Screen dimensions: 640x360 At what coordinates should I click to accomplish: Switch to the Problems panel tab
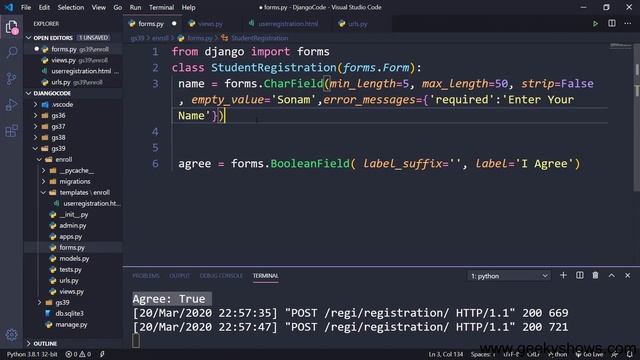(146, 276)
